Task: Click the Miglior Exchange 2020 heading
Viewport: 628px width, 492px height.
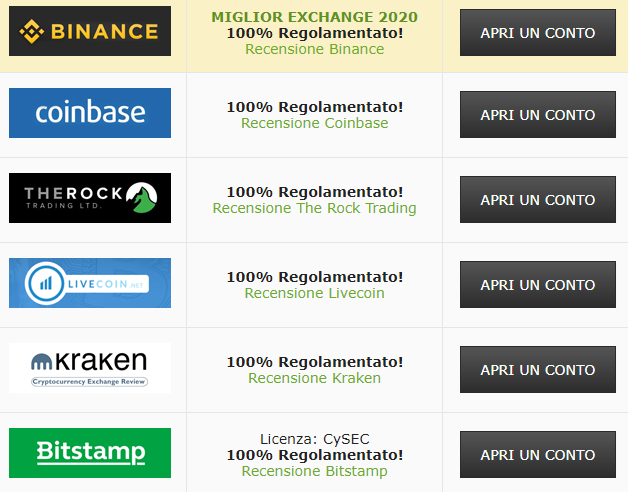Action: tap(314, 17)
